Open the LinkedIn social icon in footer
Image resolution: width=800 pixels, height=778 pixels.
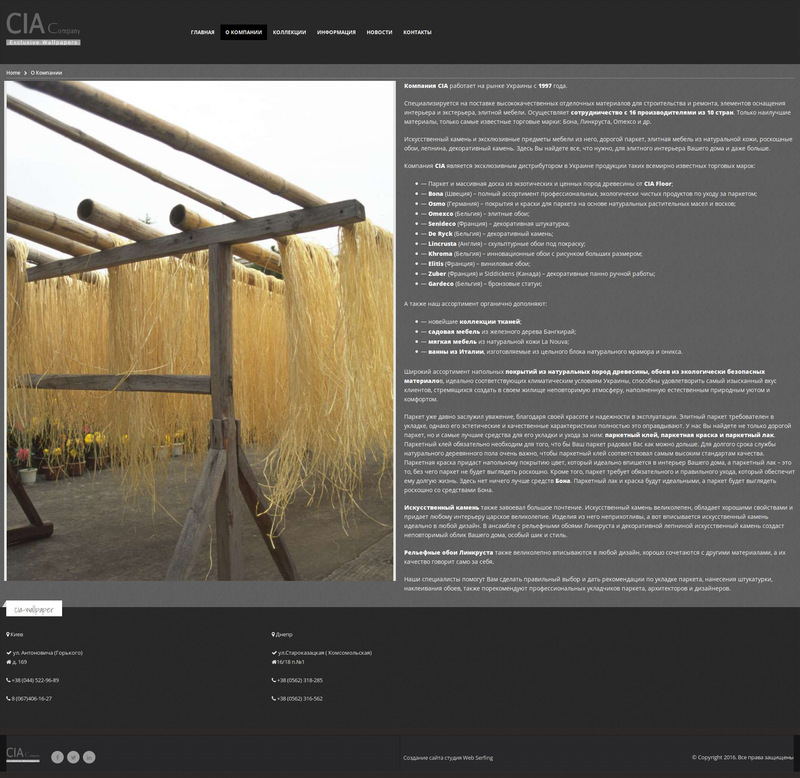[89, 757]
